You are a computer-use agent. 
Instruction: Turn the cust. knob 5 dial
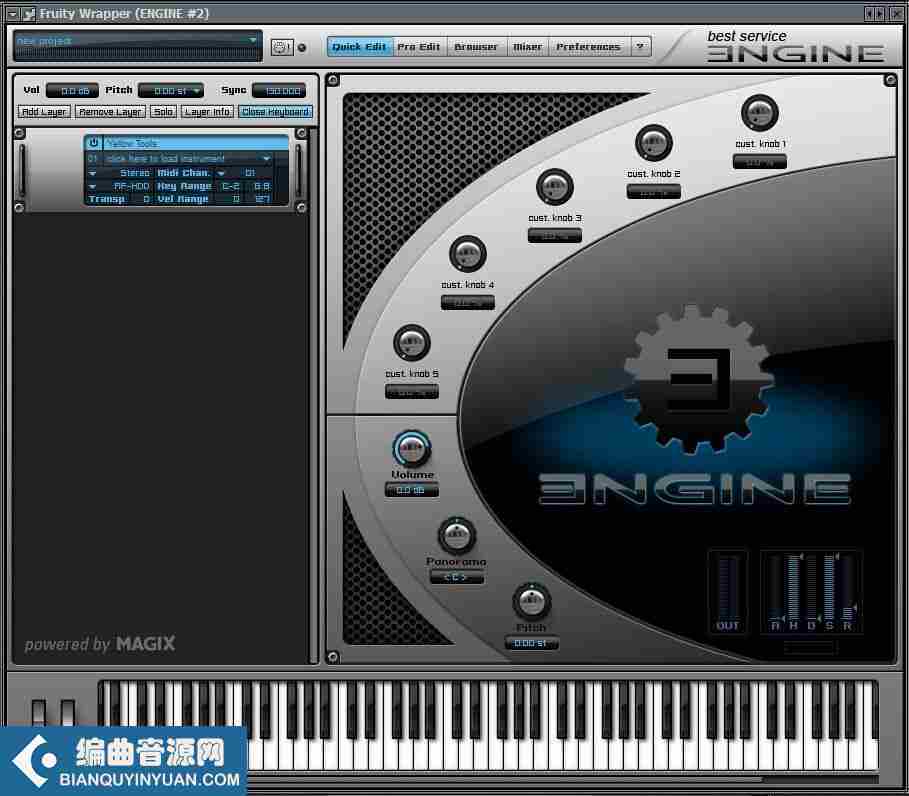[412, 343]
